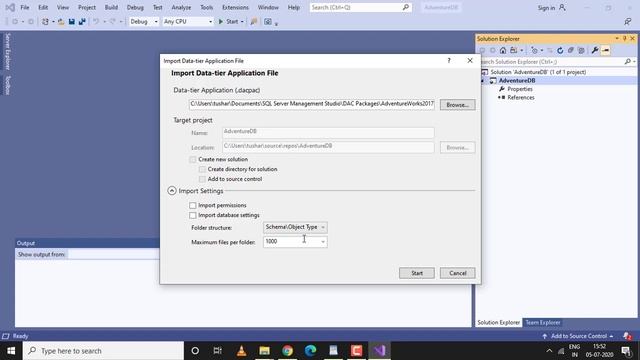Image resolution: width=640 pixels, height=360 pixels.
Task: Click the Refresh icon in Solution Explorer
Action: (x=560, y=50)
